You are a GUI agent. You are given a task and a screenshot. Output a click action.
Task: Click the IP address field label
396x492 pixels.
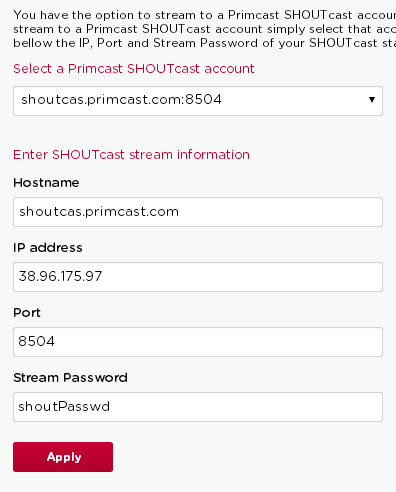48,248
